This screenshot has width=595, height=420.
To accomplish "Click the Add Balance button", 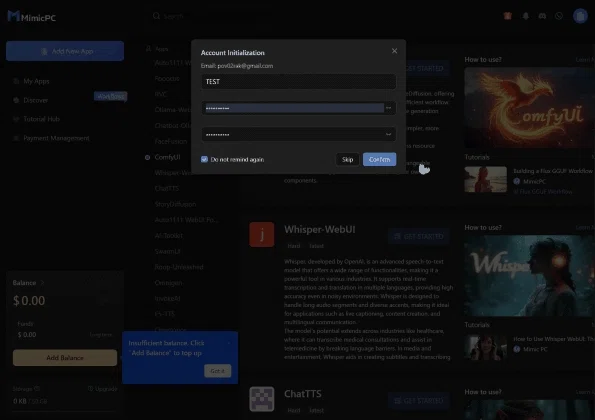I will 65,358.
